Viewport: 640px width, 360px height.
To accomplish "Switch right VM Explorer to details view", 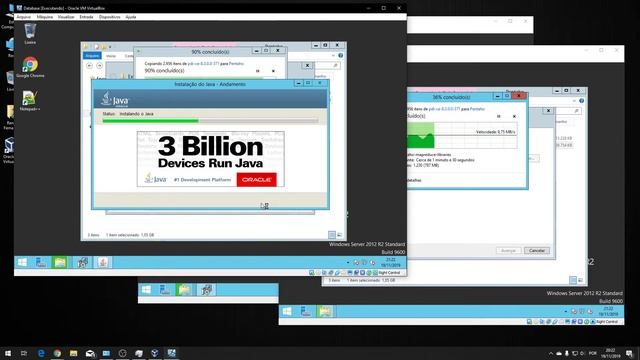I will (x=573, y=280).
